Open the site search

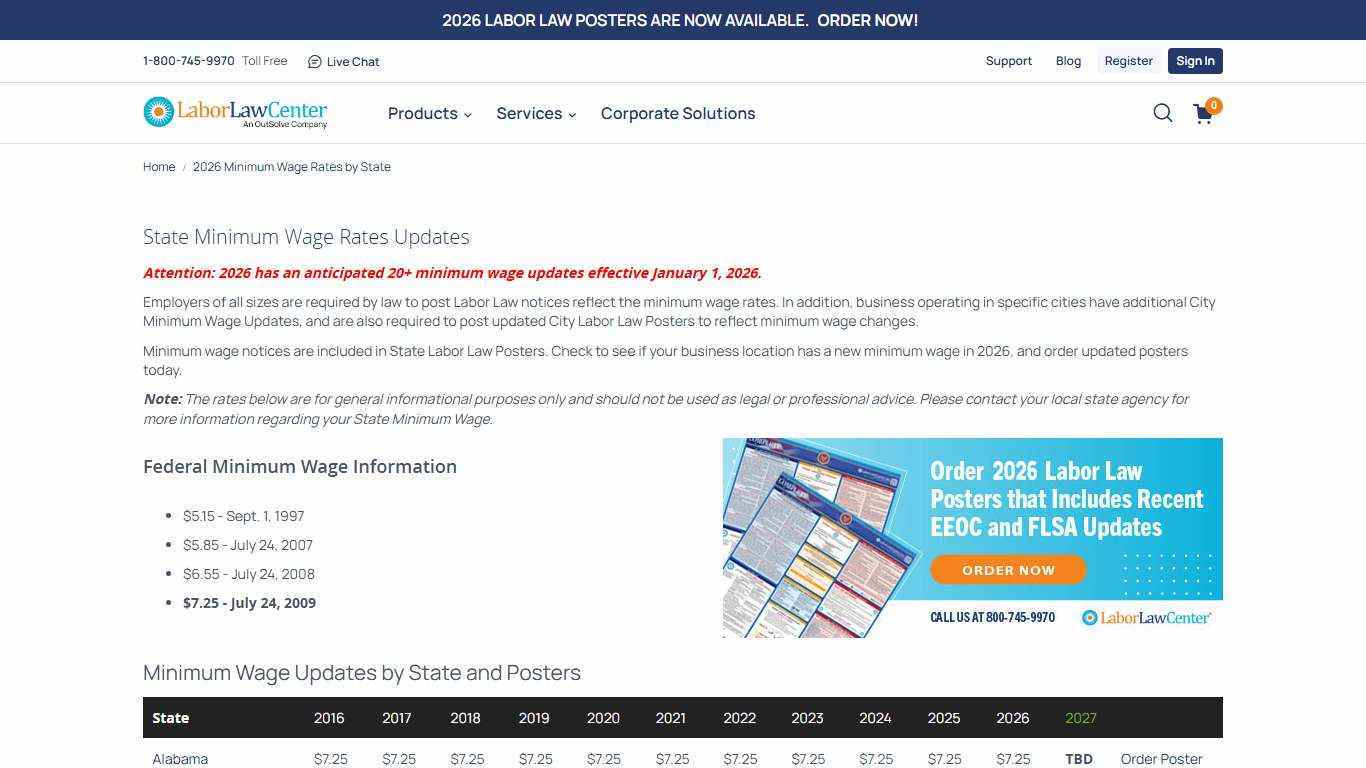(1162, 113)
